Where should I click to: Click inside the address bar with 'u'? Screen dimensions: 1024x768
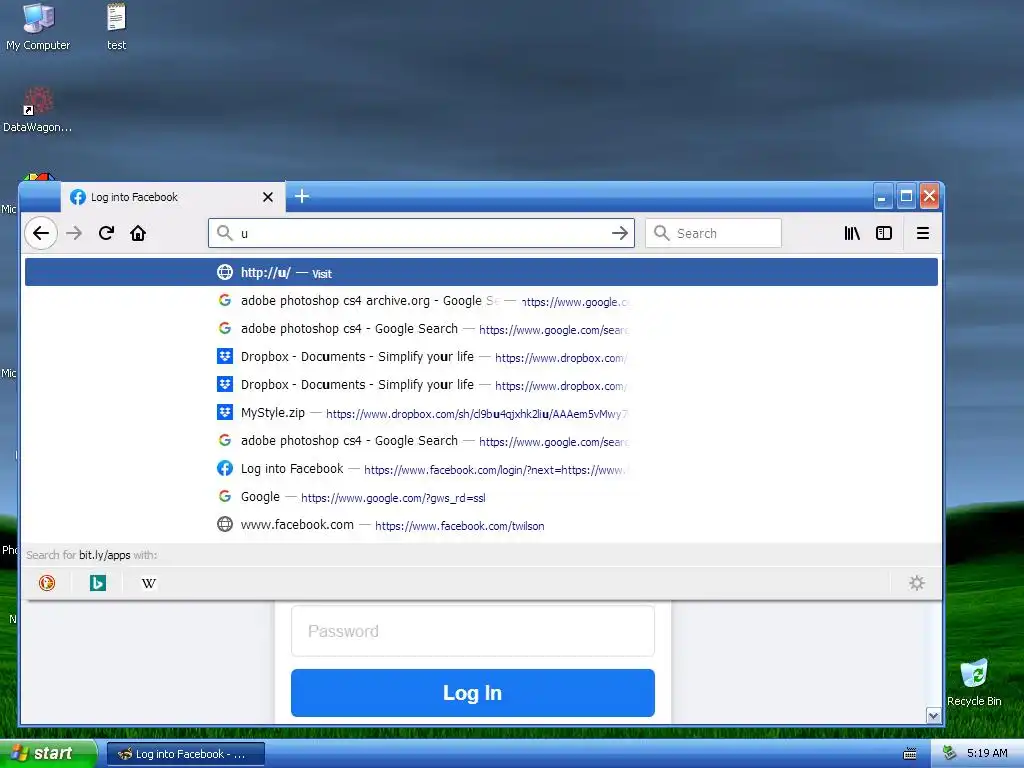pyautogui.click(x=421, y=233)
